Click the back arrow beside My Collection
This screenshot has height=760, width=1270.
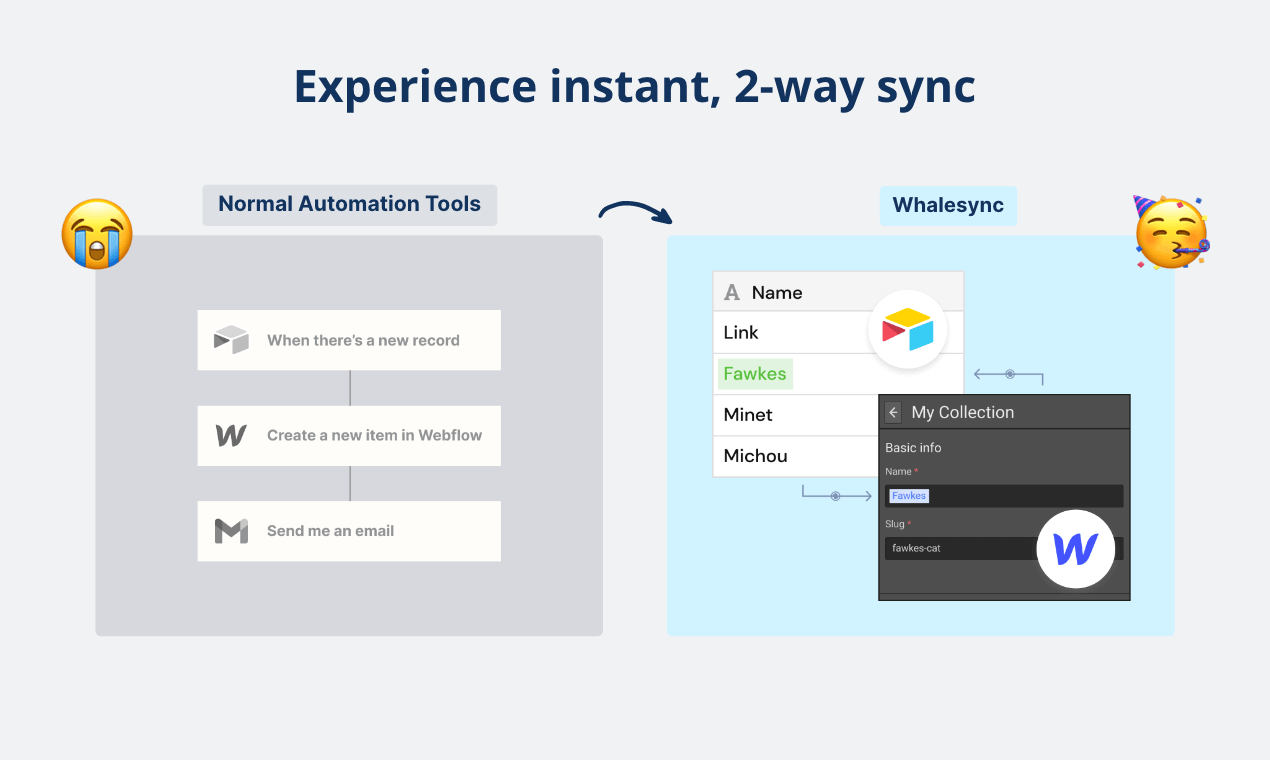[893, 412]
